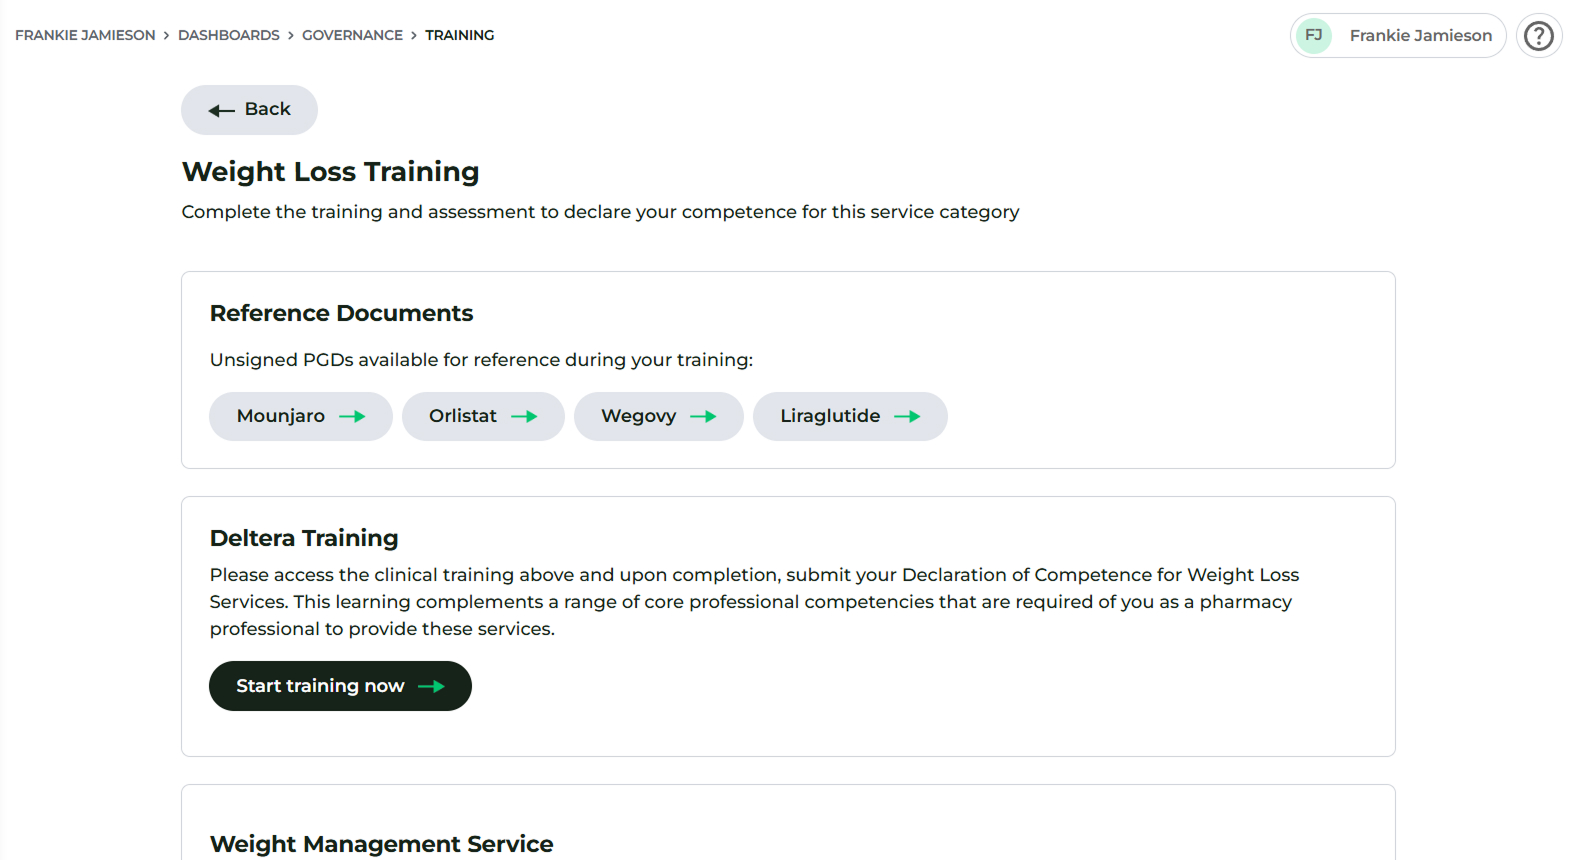Click the arrow on Start training now
Screen dimensions: 1578x860
(431, 687)
